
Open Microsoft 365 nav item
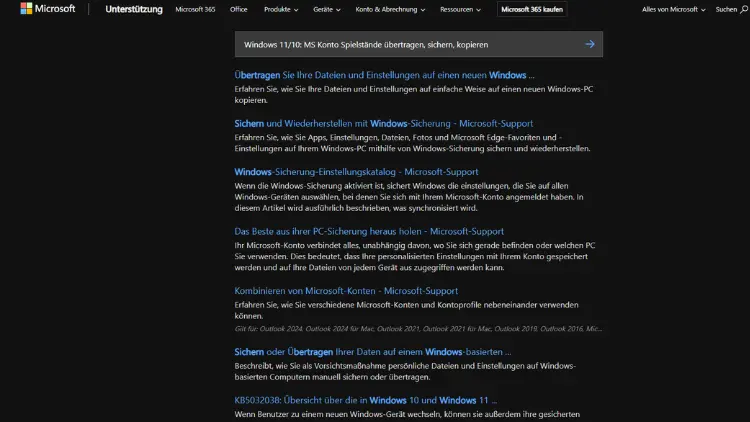coord(195,9)
